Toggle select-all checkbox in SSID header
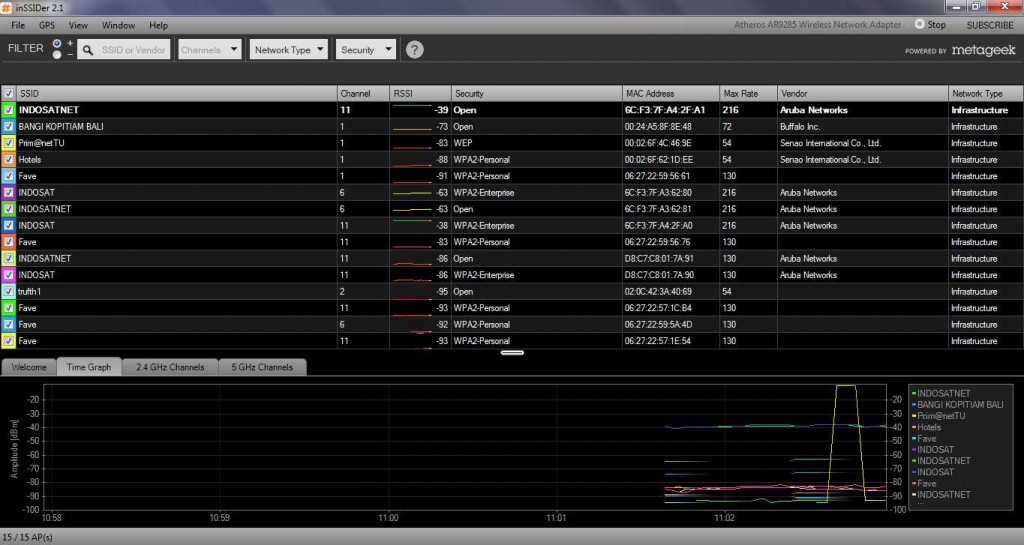The width and height of the screenshot is (1024, 545). click(8, 93)
